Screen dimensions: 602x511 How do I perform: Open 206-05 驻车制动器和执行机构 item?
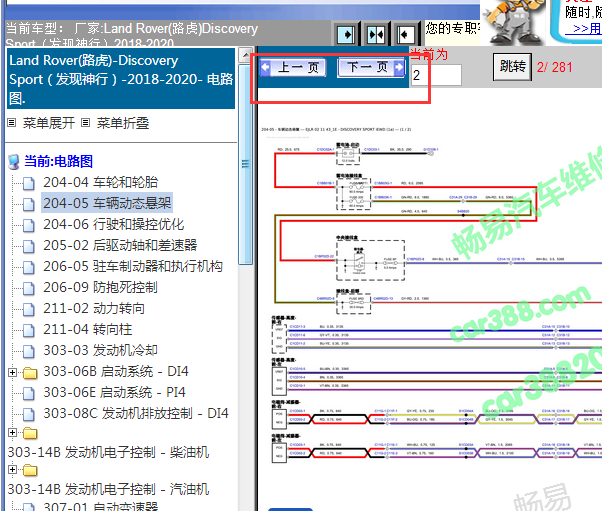(133, 266)
